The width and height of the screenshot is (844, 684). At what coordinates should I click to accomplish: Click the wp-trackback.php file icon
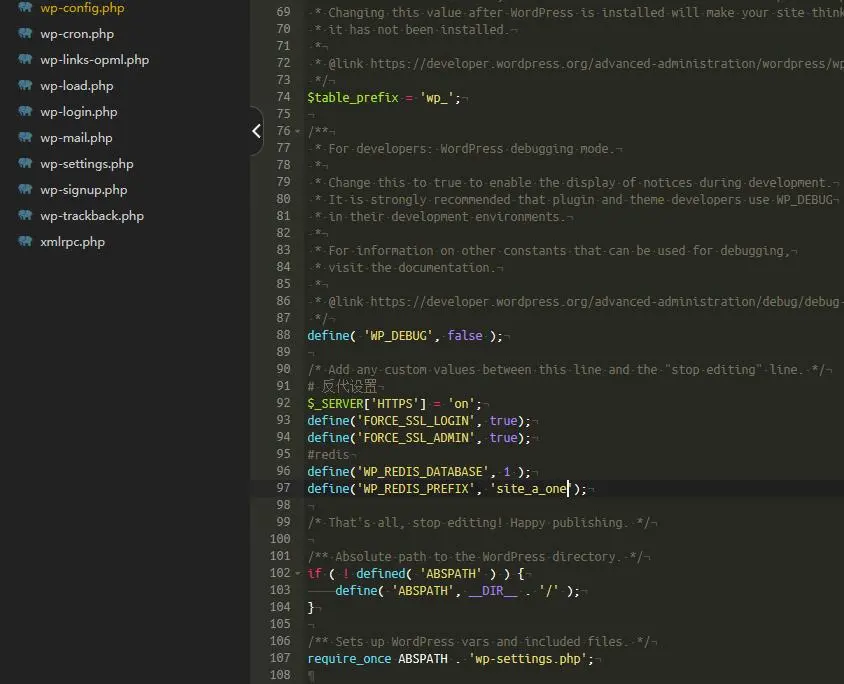tap(25, 215)
